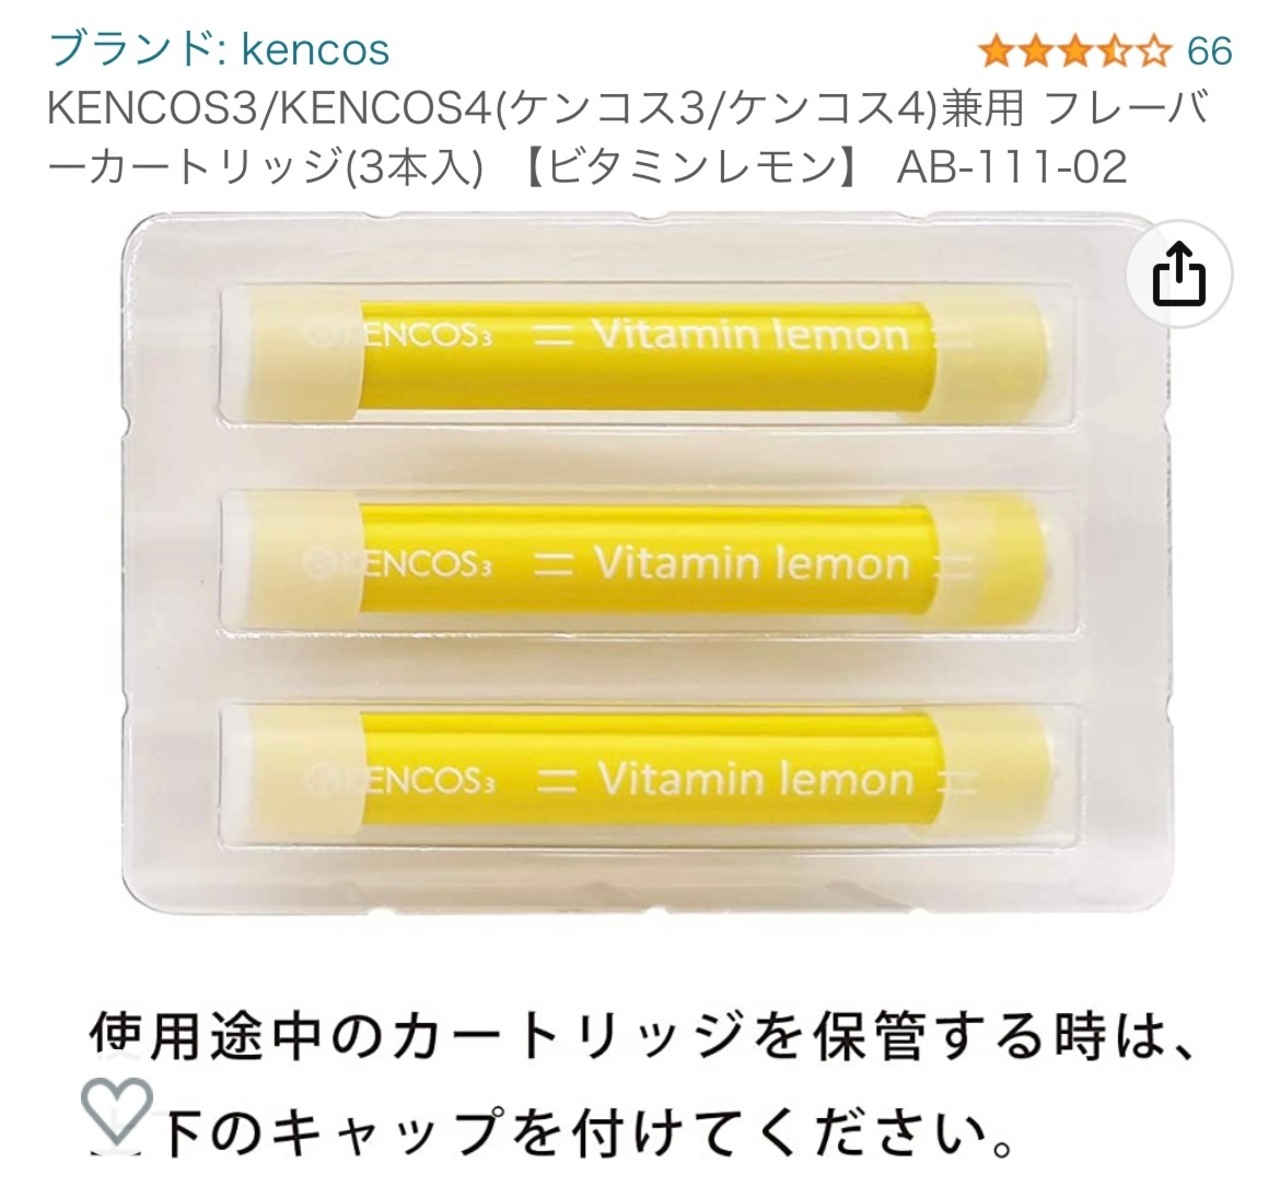Tap the share icon button
1280x1198 pixels.
pyautogui.click(x=1179, y=275)
